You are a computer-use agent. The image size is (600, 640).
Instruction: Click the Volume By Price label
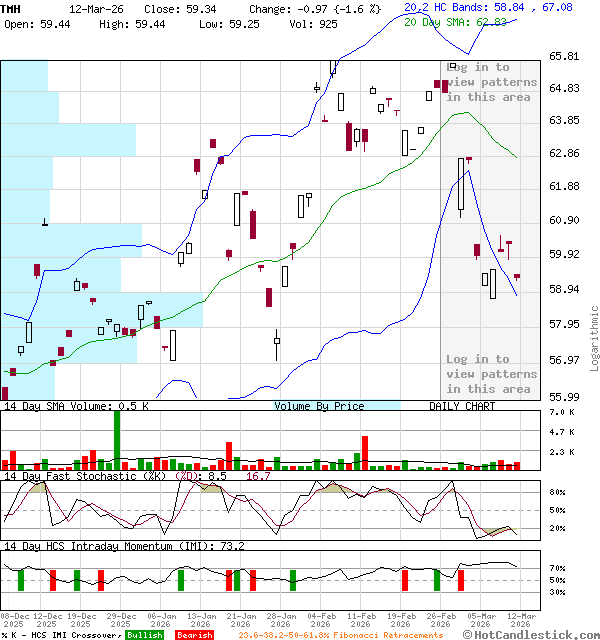319,406
